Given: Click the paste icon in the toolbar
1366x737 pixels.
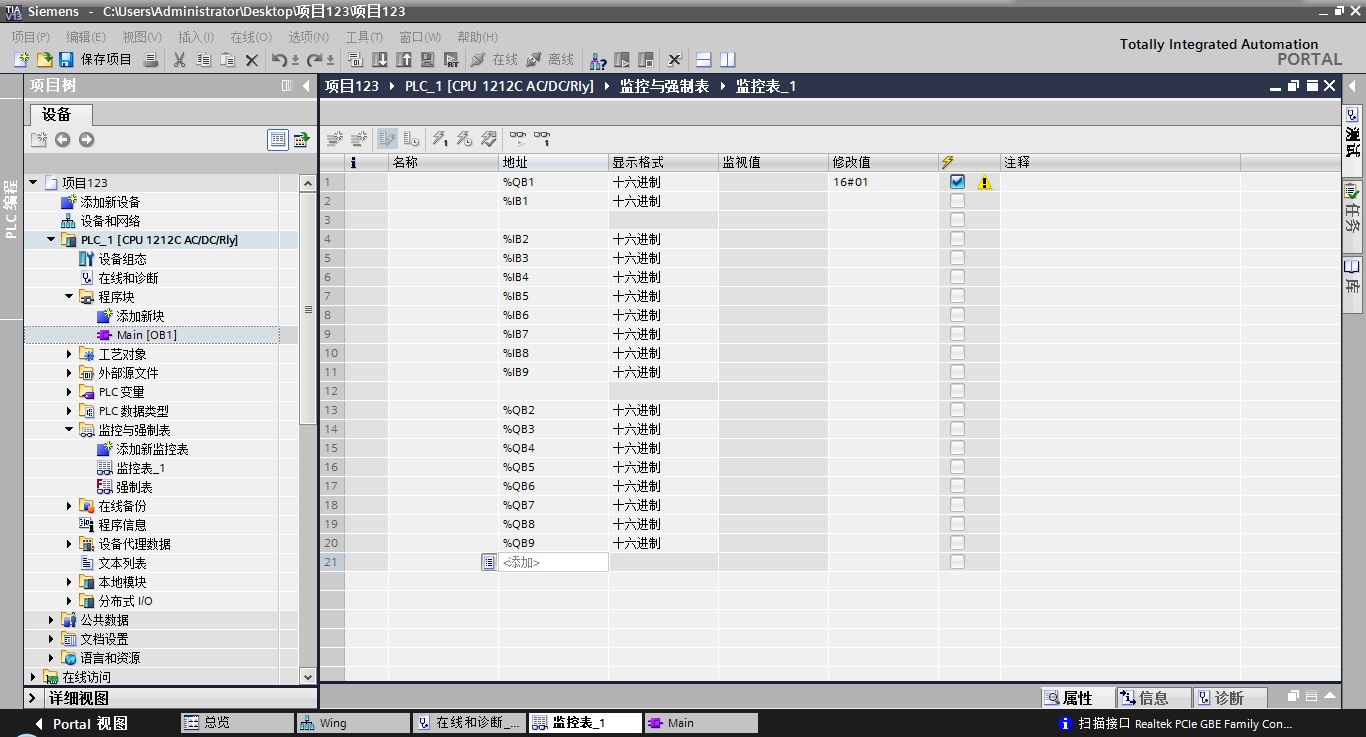Looking at the screenshot, I should tap(228, 60).
